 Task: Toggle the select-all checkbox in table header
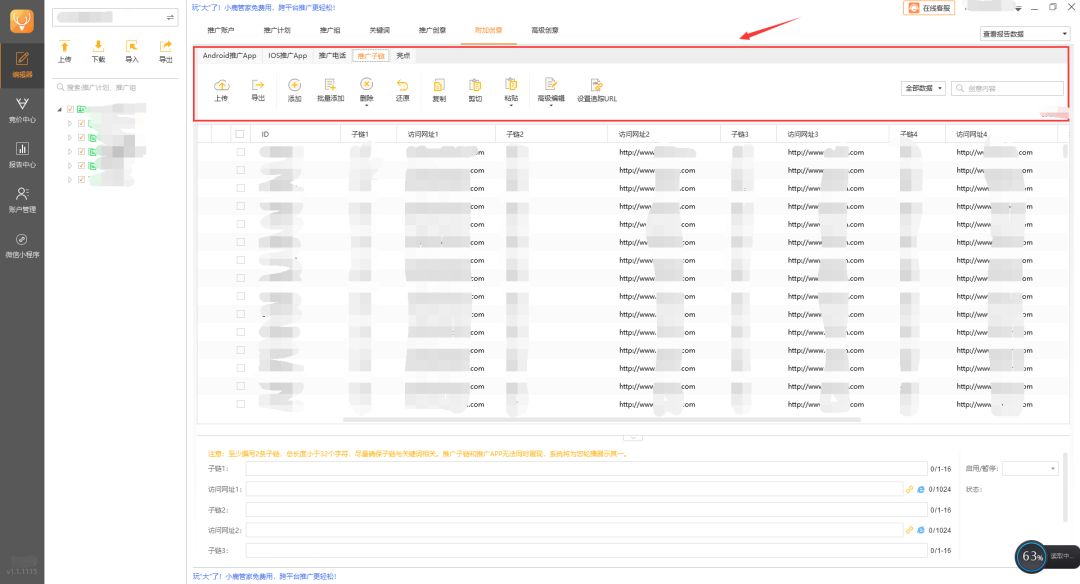pos(240,134)
